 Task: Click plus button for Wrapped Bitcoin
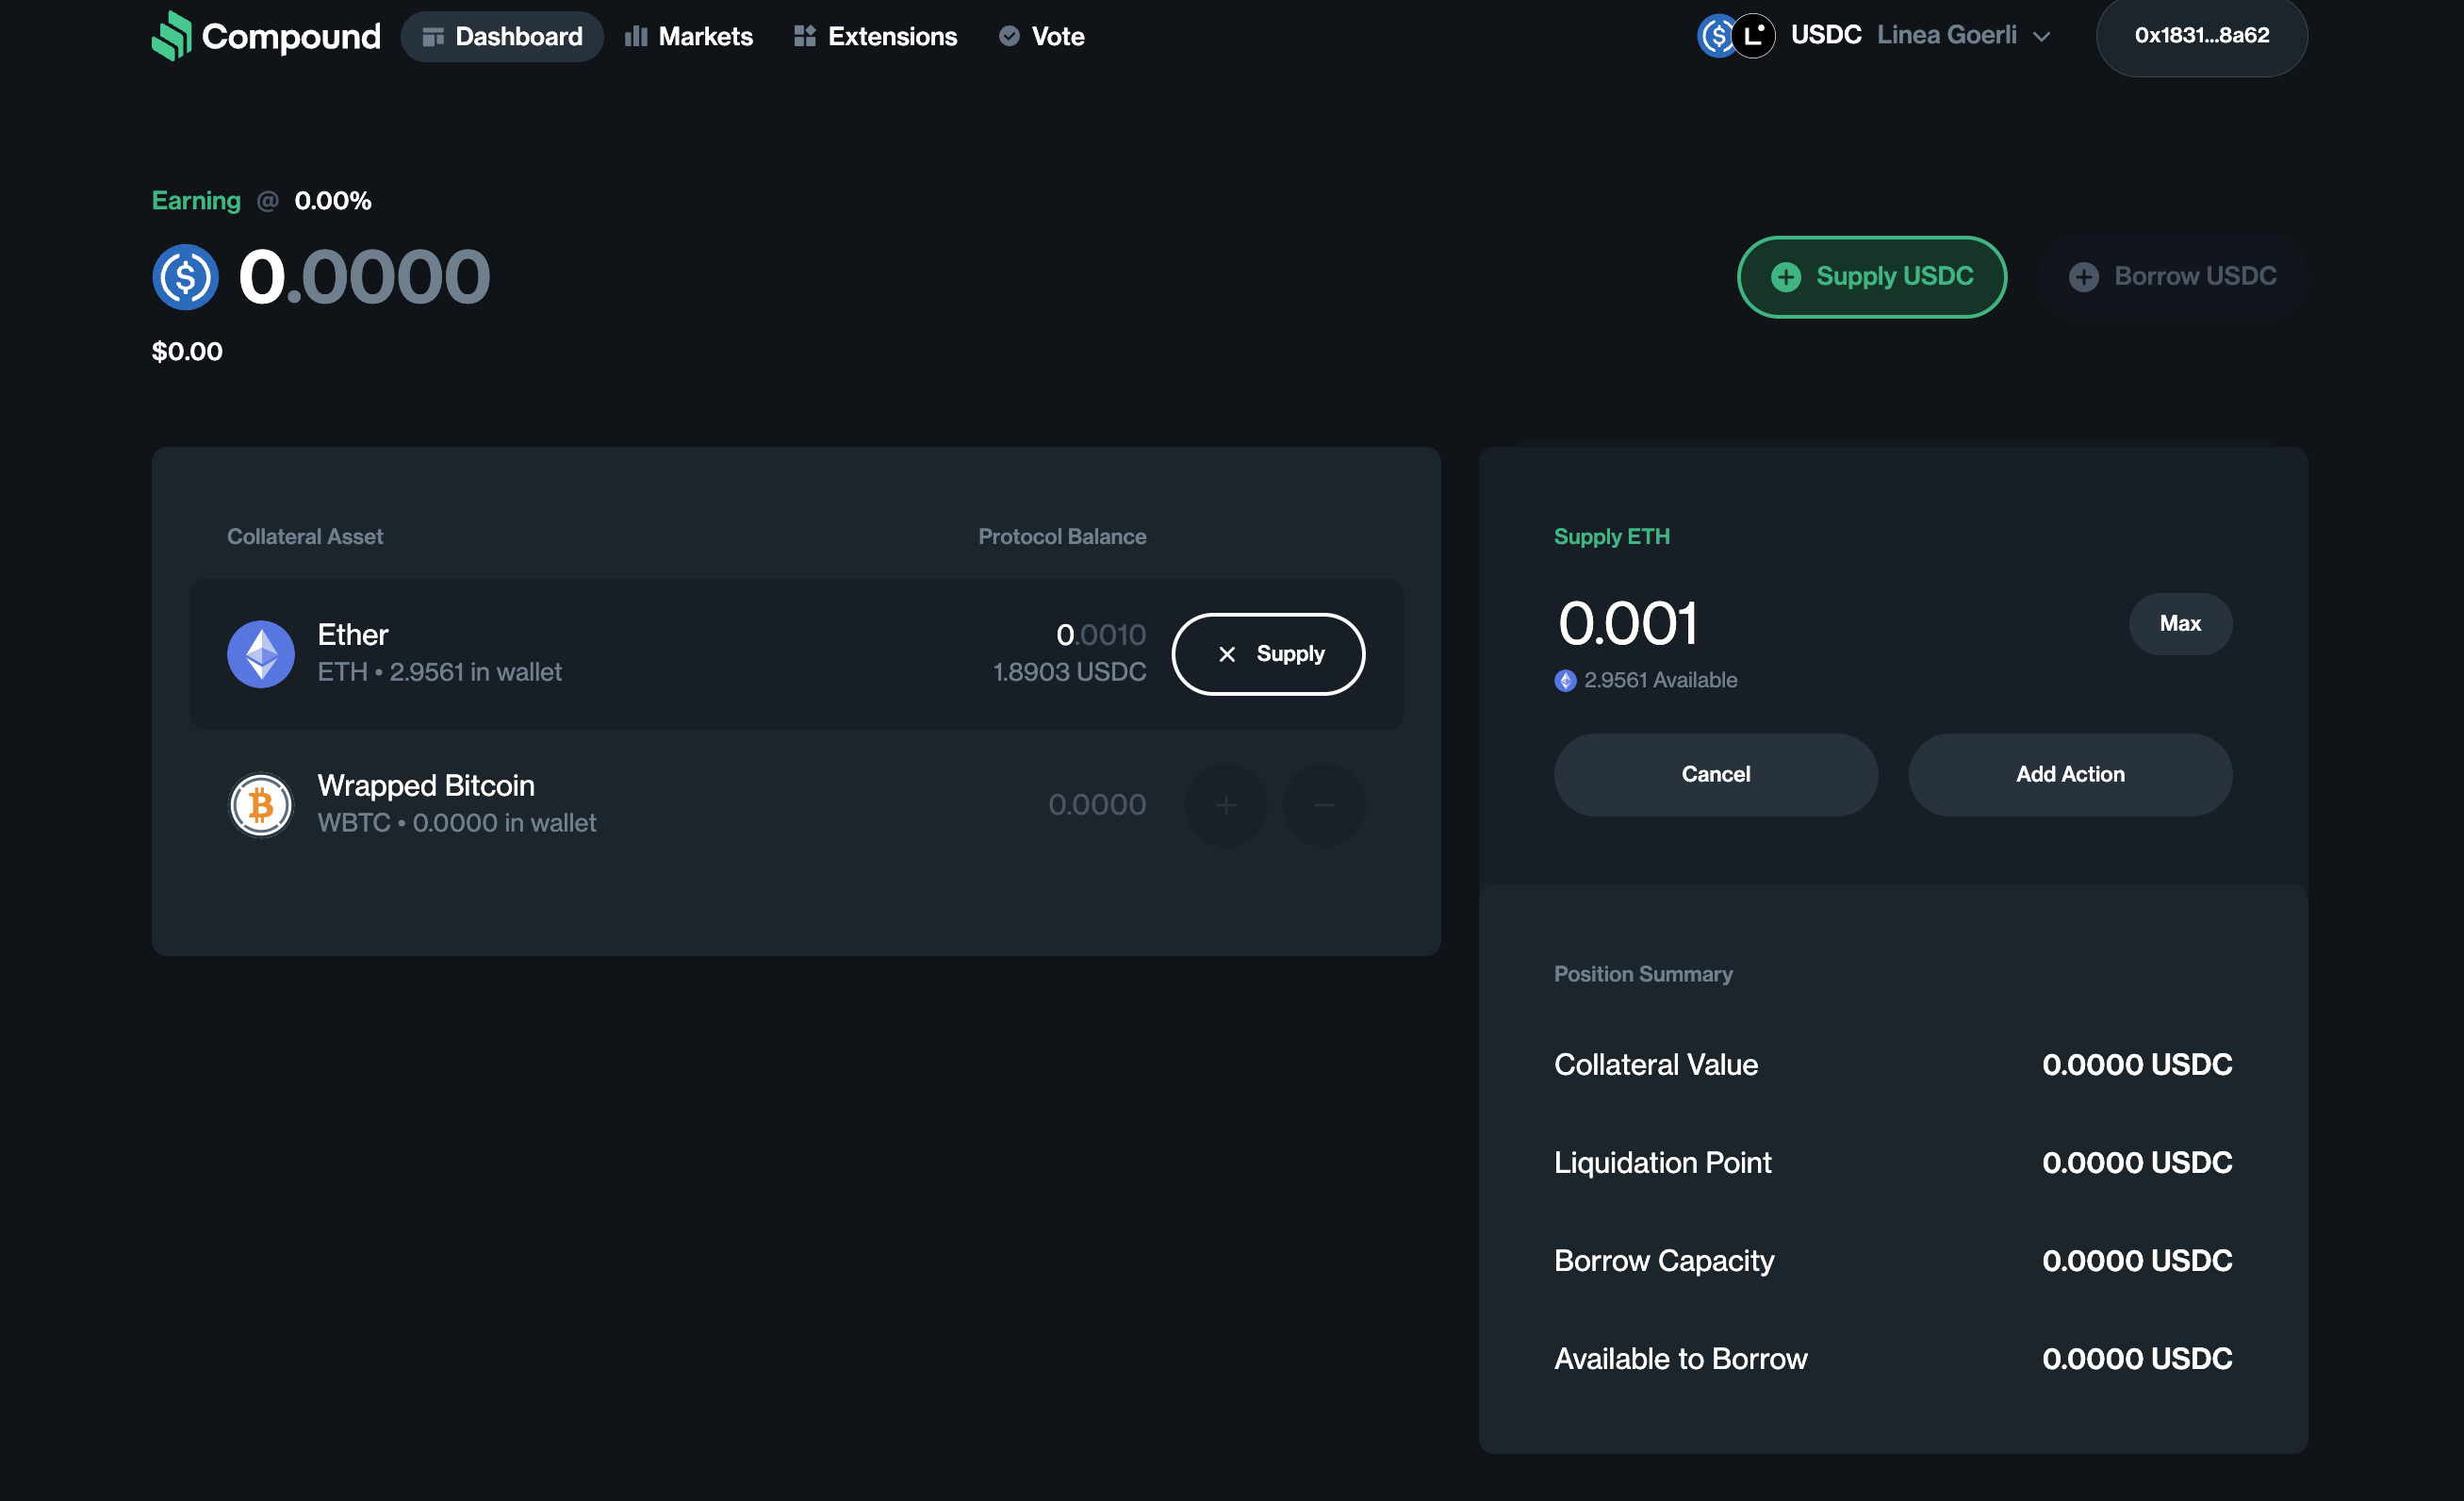point(1225,805)
